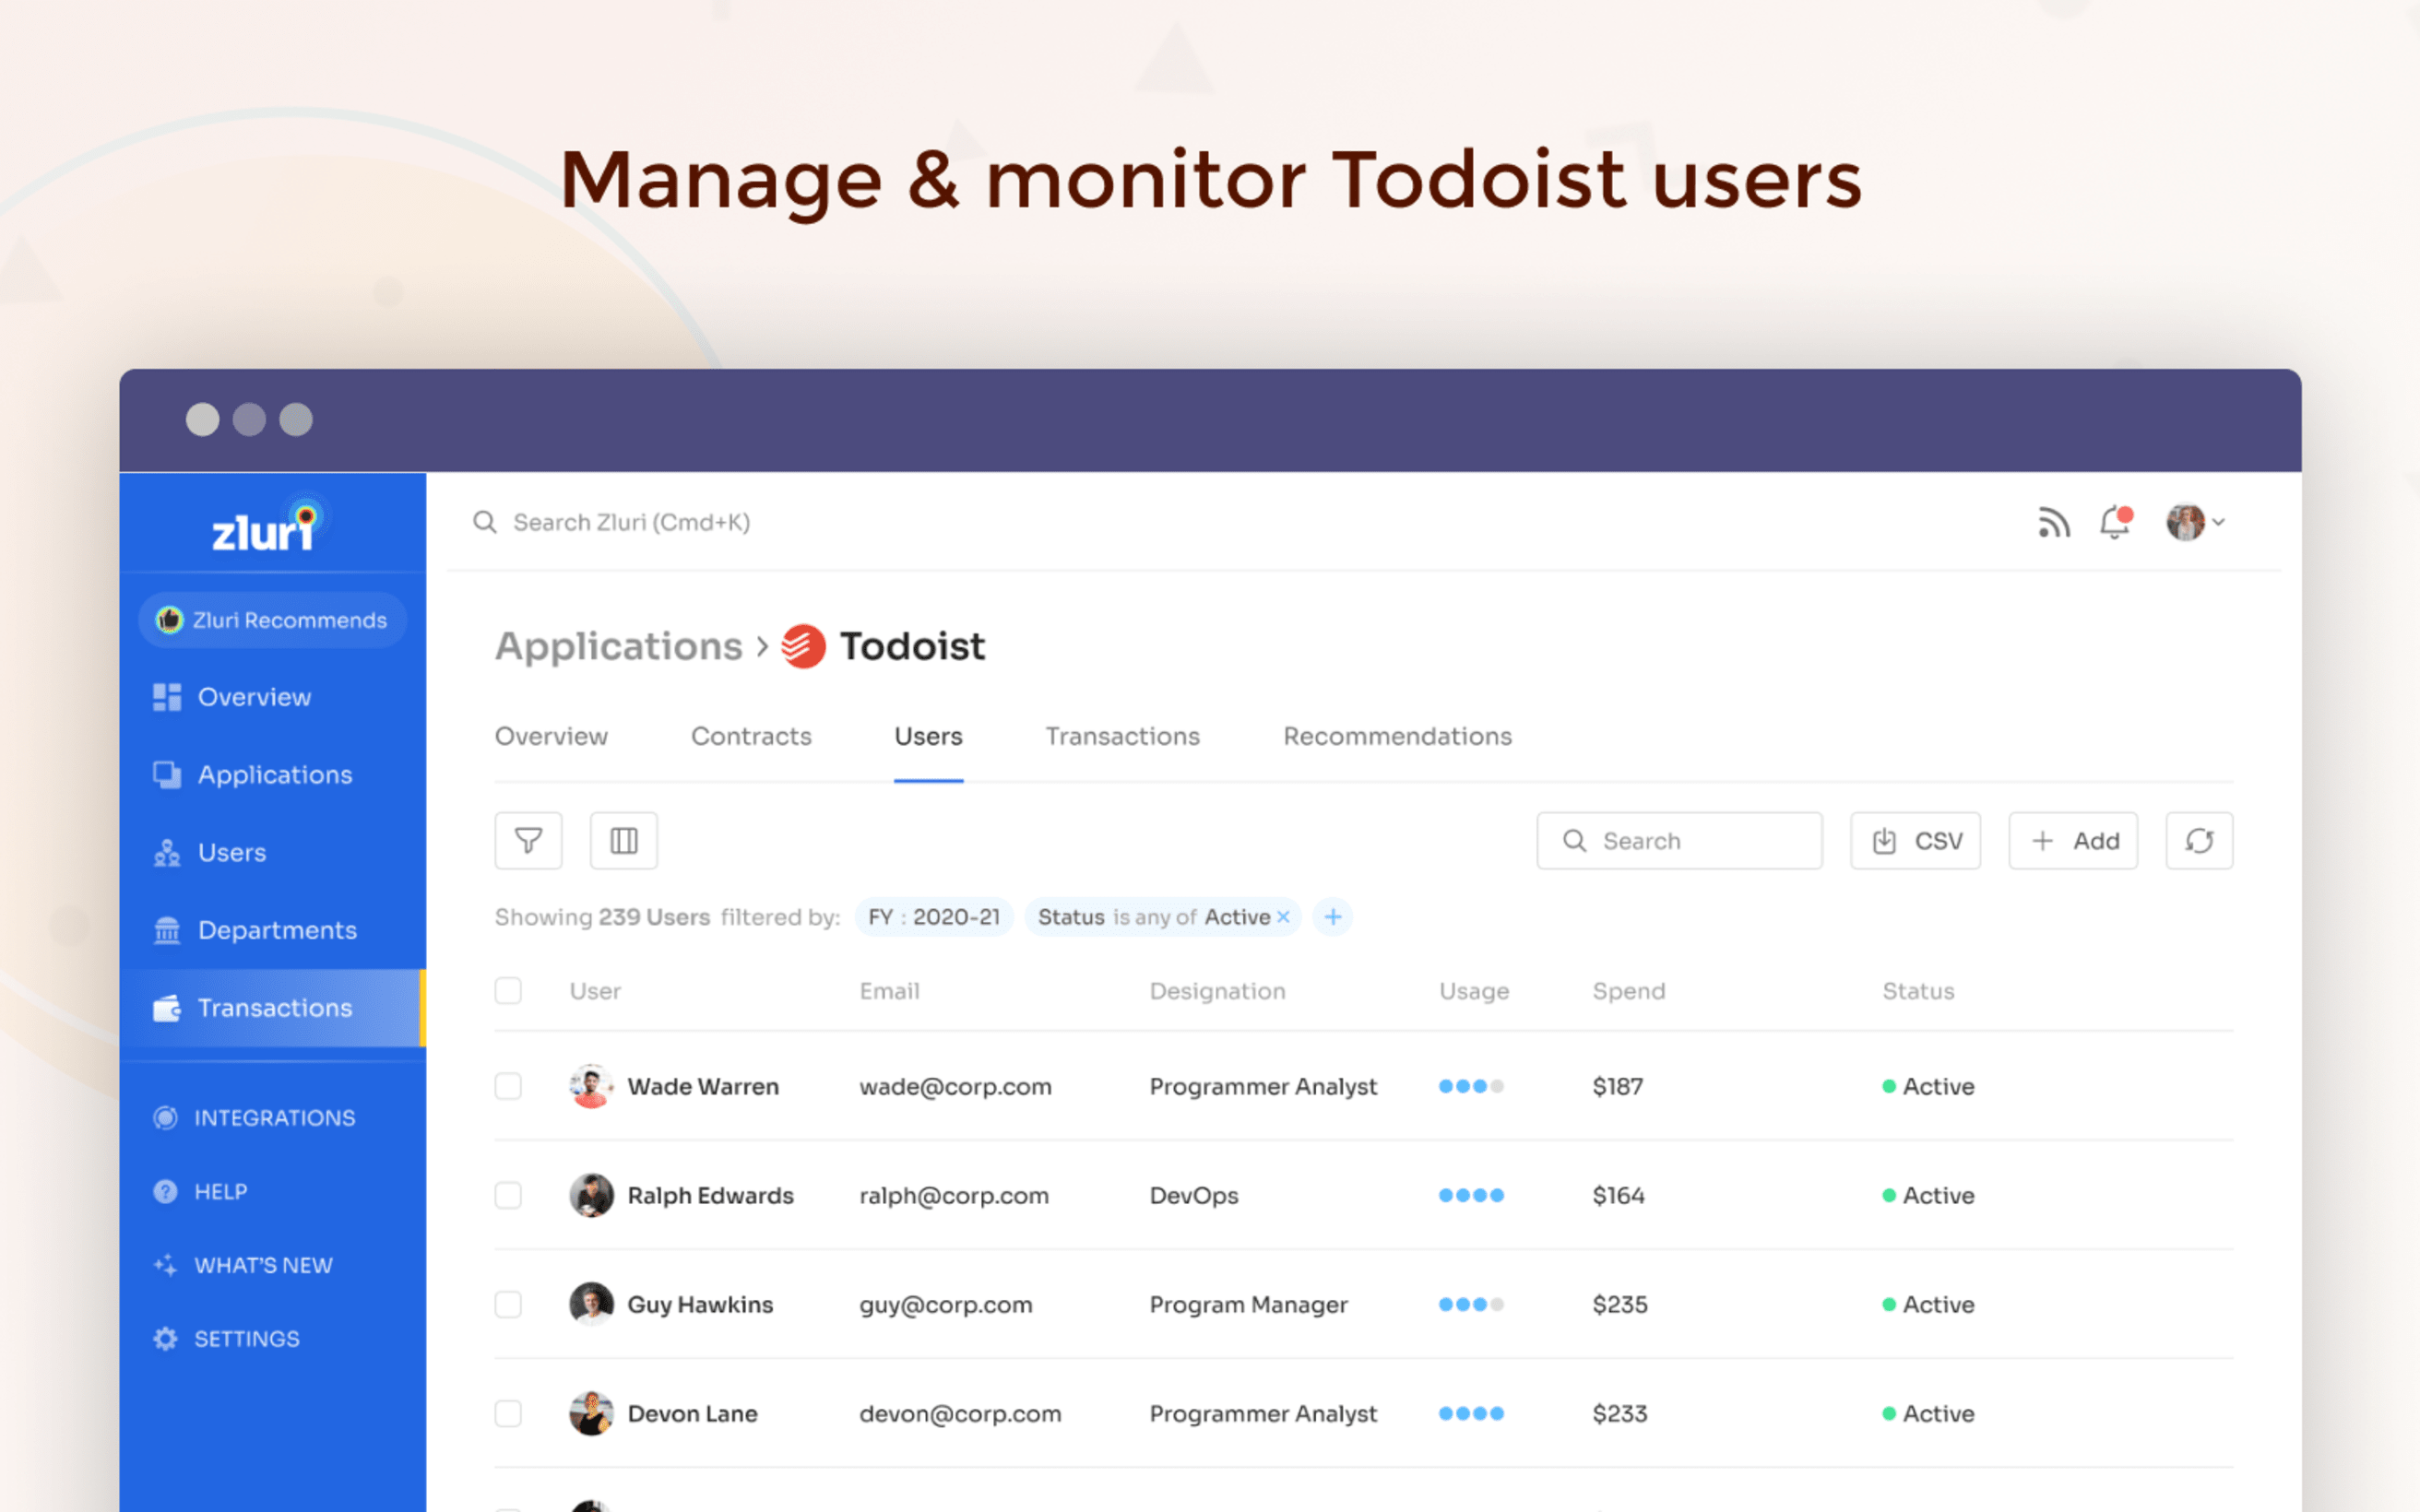Click the Departments sidebar menu item

click(279, 928)
